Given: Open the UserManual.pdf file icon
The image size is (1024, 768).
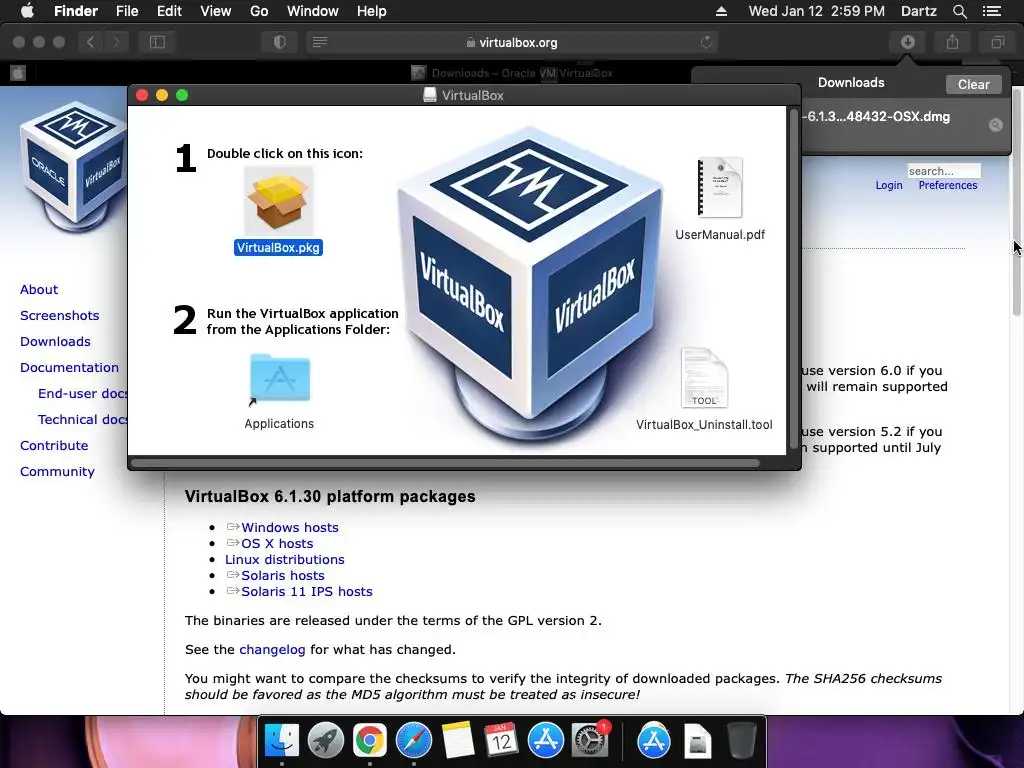Looking at the screenshot, I should (720, 187).
